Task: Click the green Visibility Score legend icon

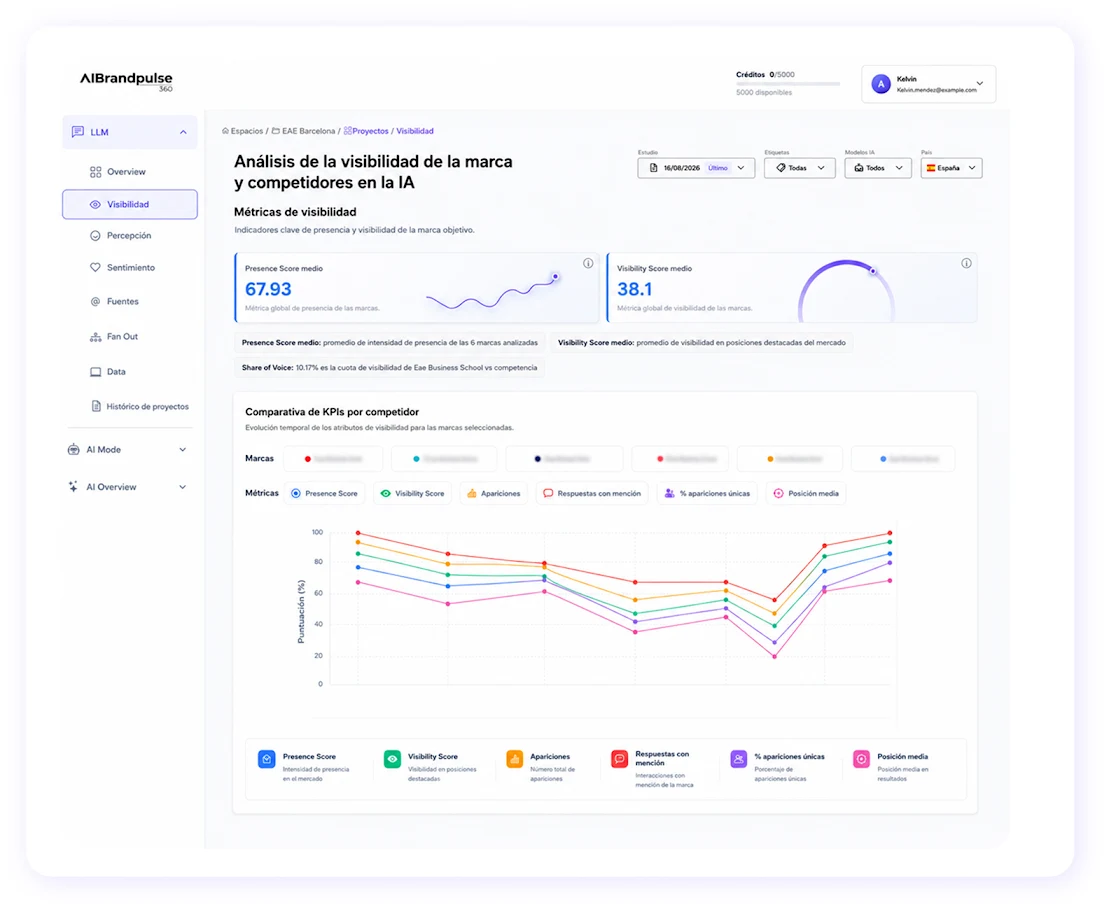Action: coord(392,759)
